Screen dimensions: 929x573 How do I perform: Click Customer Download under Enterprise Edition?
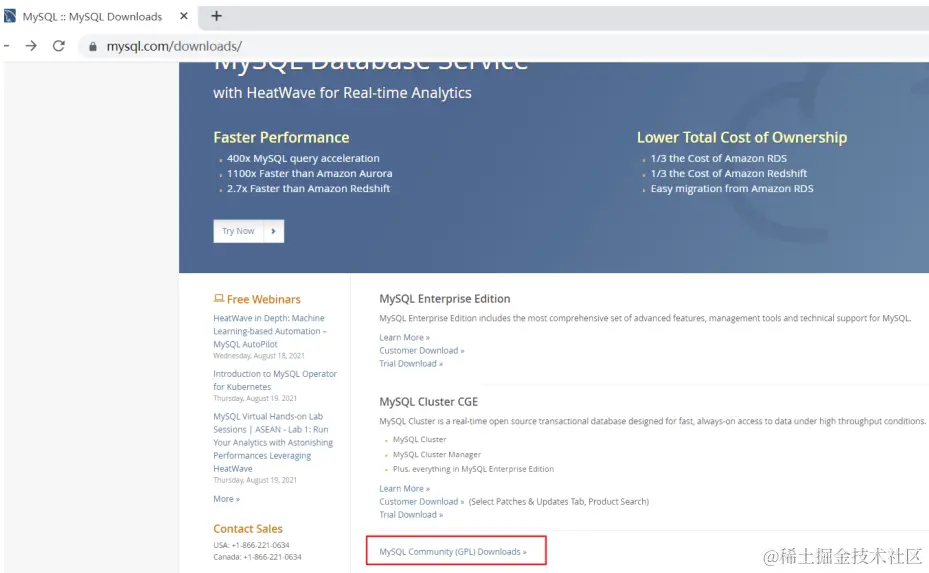(x=421, y=350)
